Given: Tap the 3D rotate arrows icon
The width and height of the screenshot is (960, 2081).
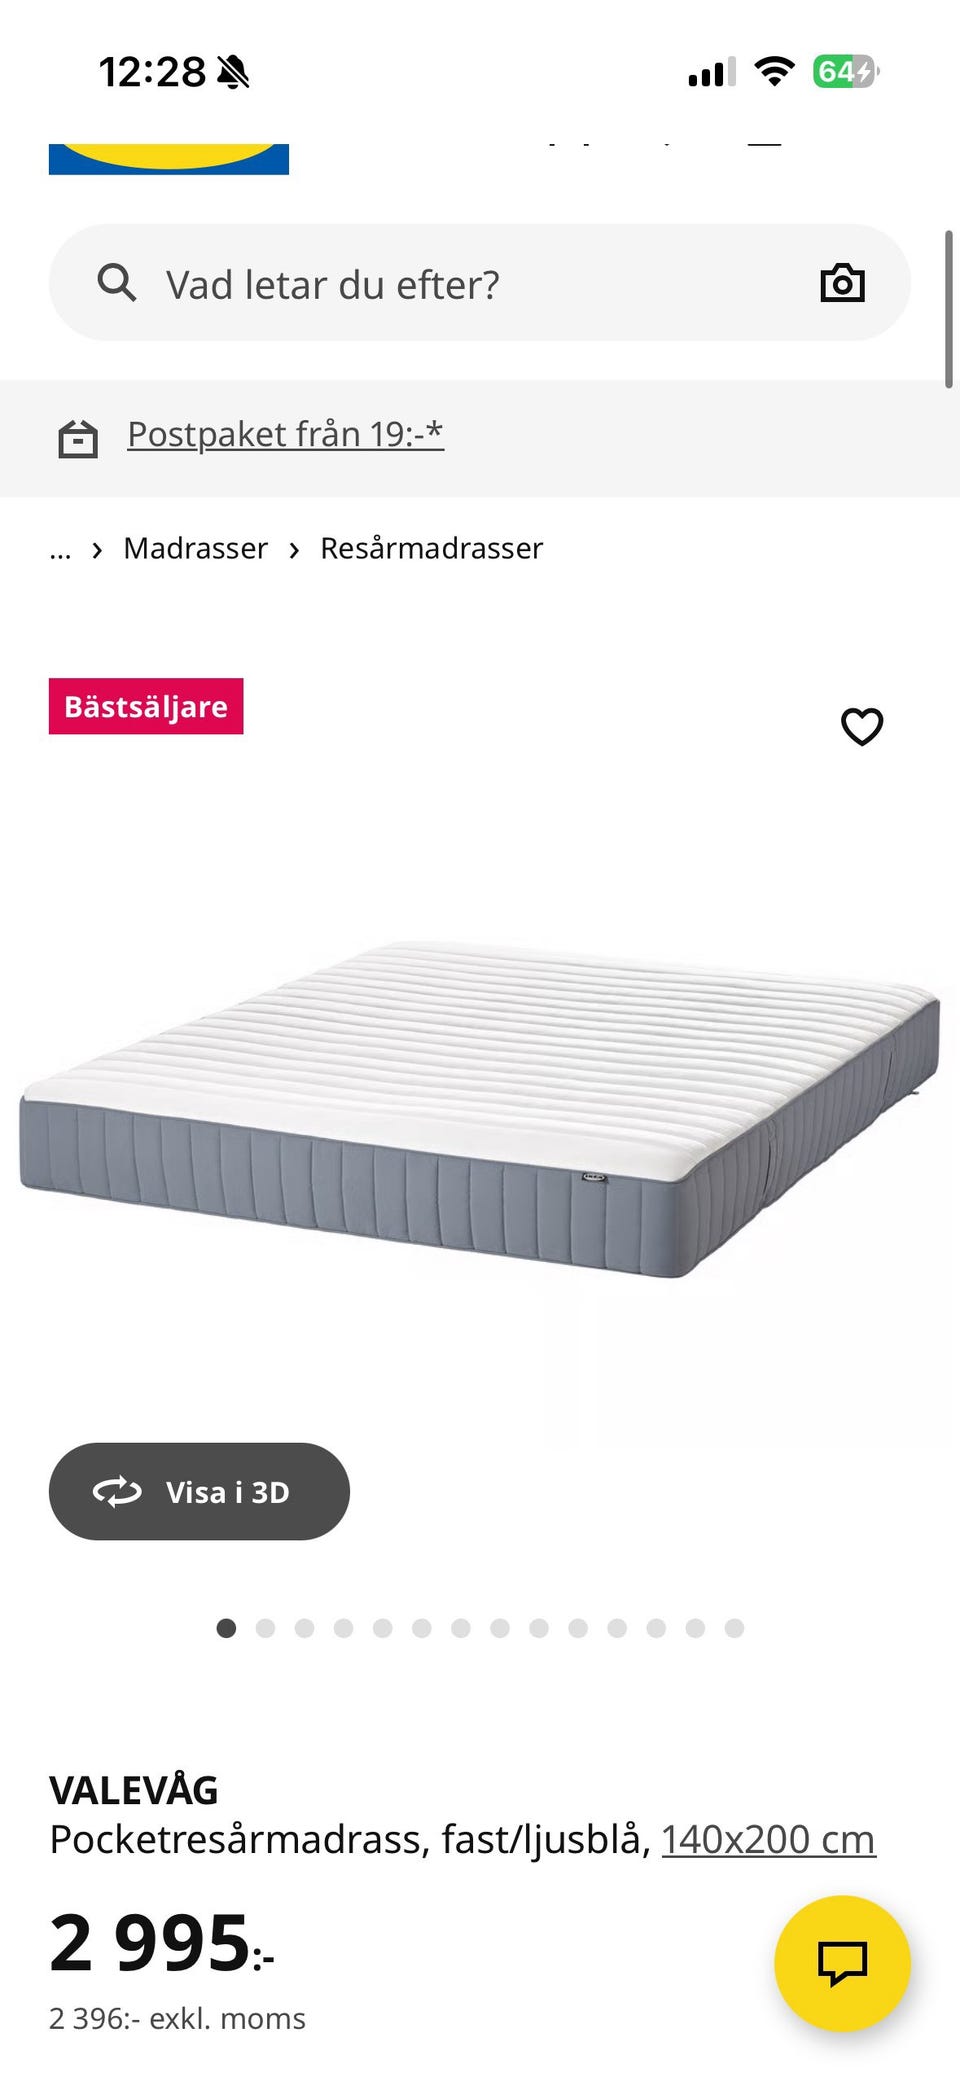Looking at the screenshot, I should [x=117, y=1492].
